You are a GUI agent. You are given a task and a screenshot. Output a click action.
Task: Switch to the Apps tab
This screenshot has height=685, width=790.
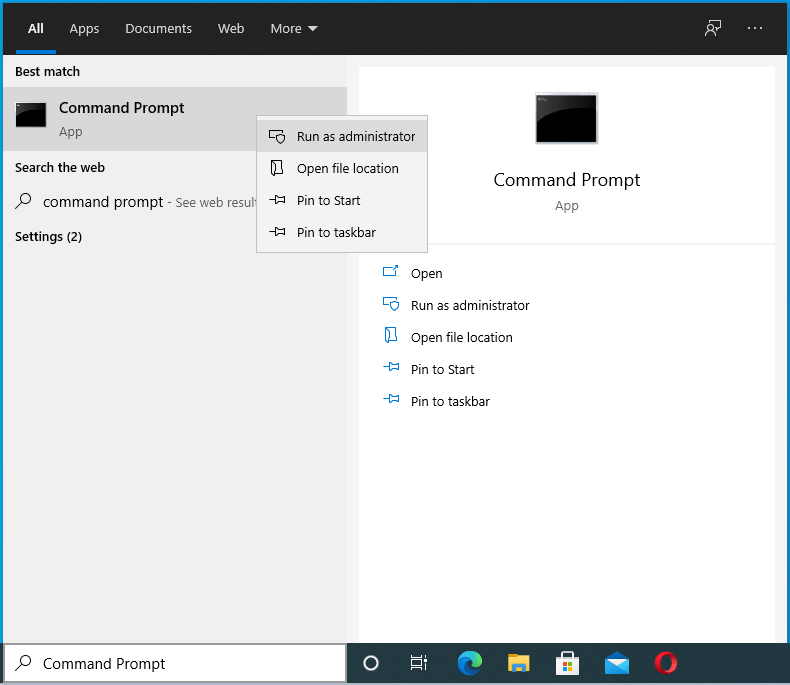[84, 28]
